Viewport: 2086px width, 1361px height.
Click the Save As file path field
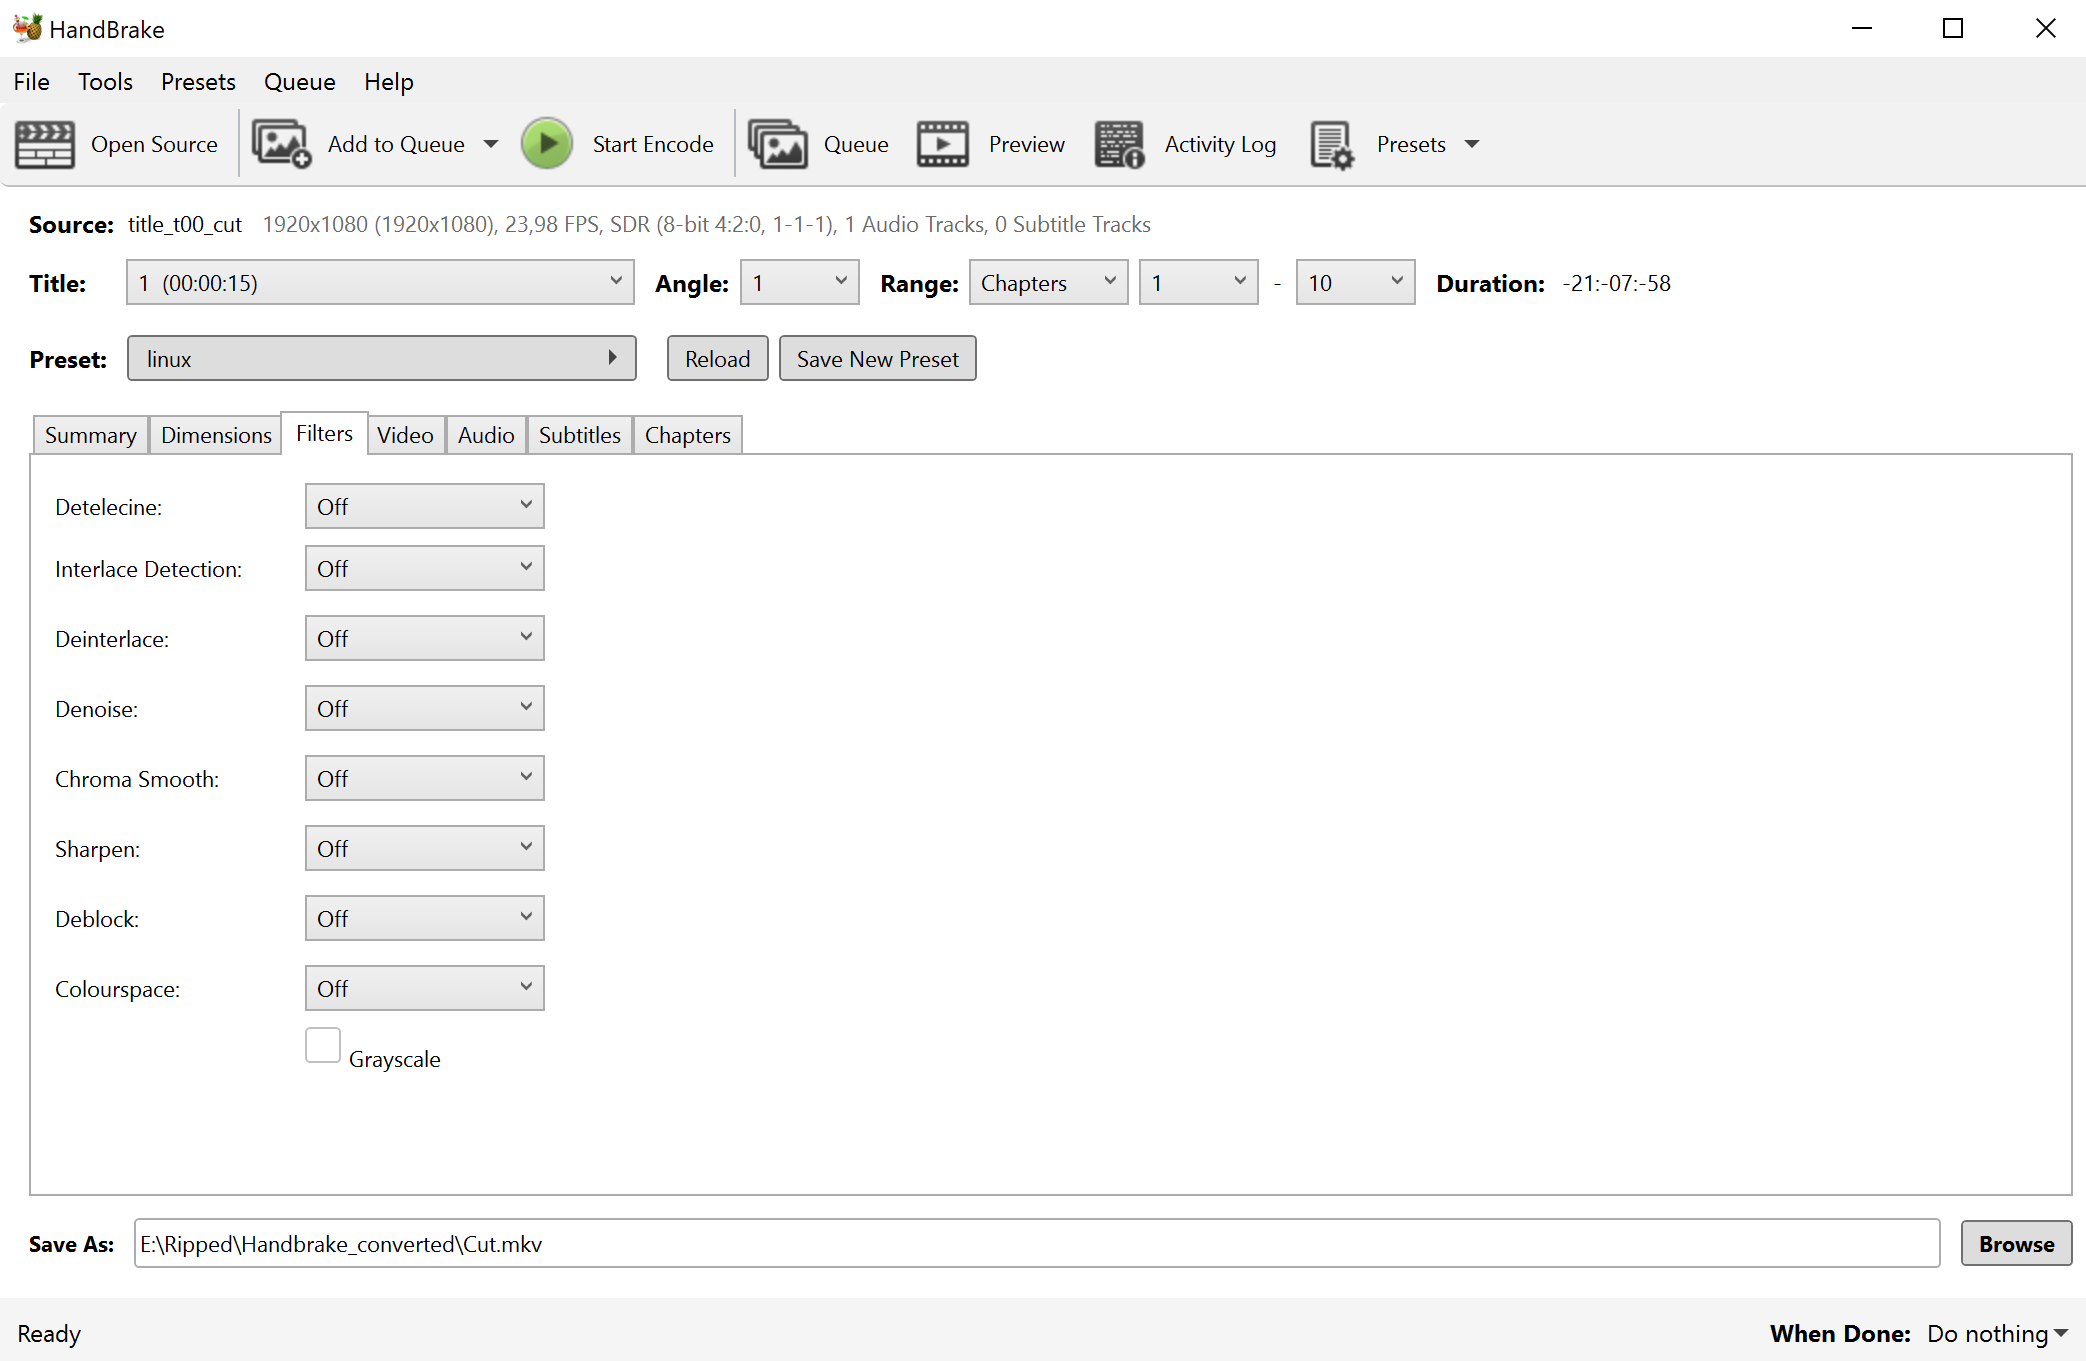1036,1244
